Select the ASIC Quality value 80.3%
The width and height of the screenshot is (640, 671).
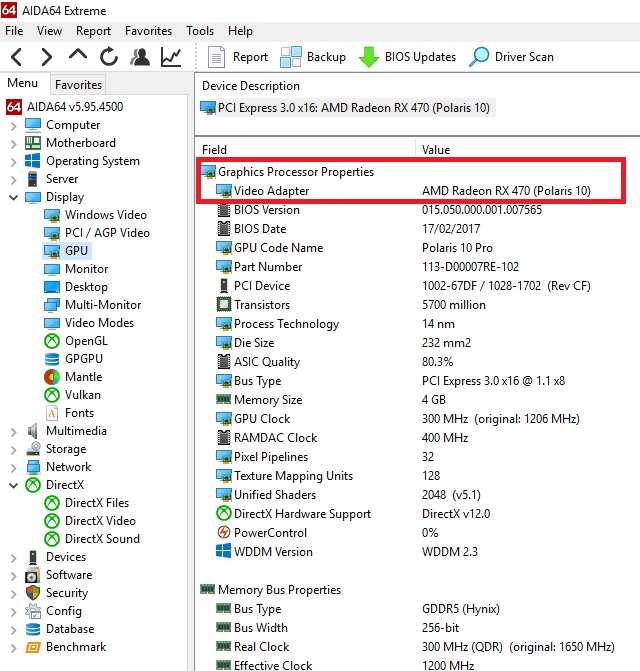pyautogui.click(x=437, y=362)
